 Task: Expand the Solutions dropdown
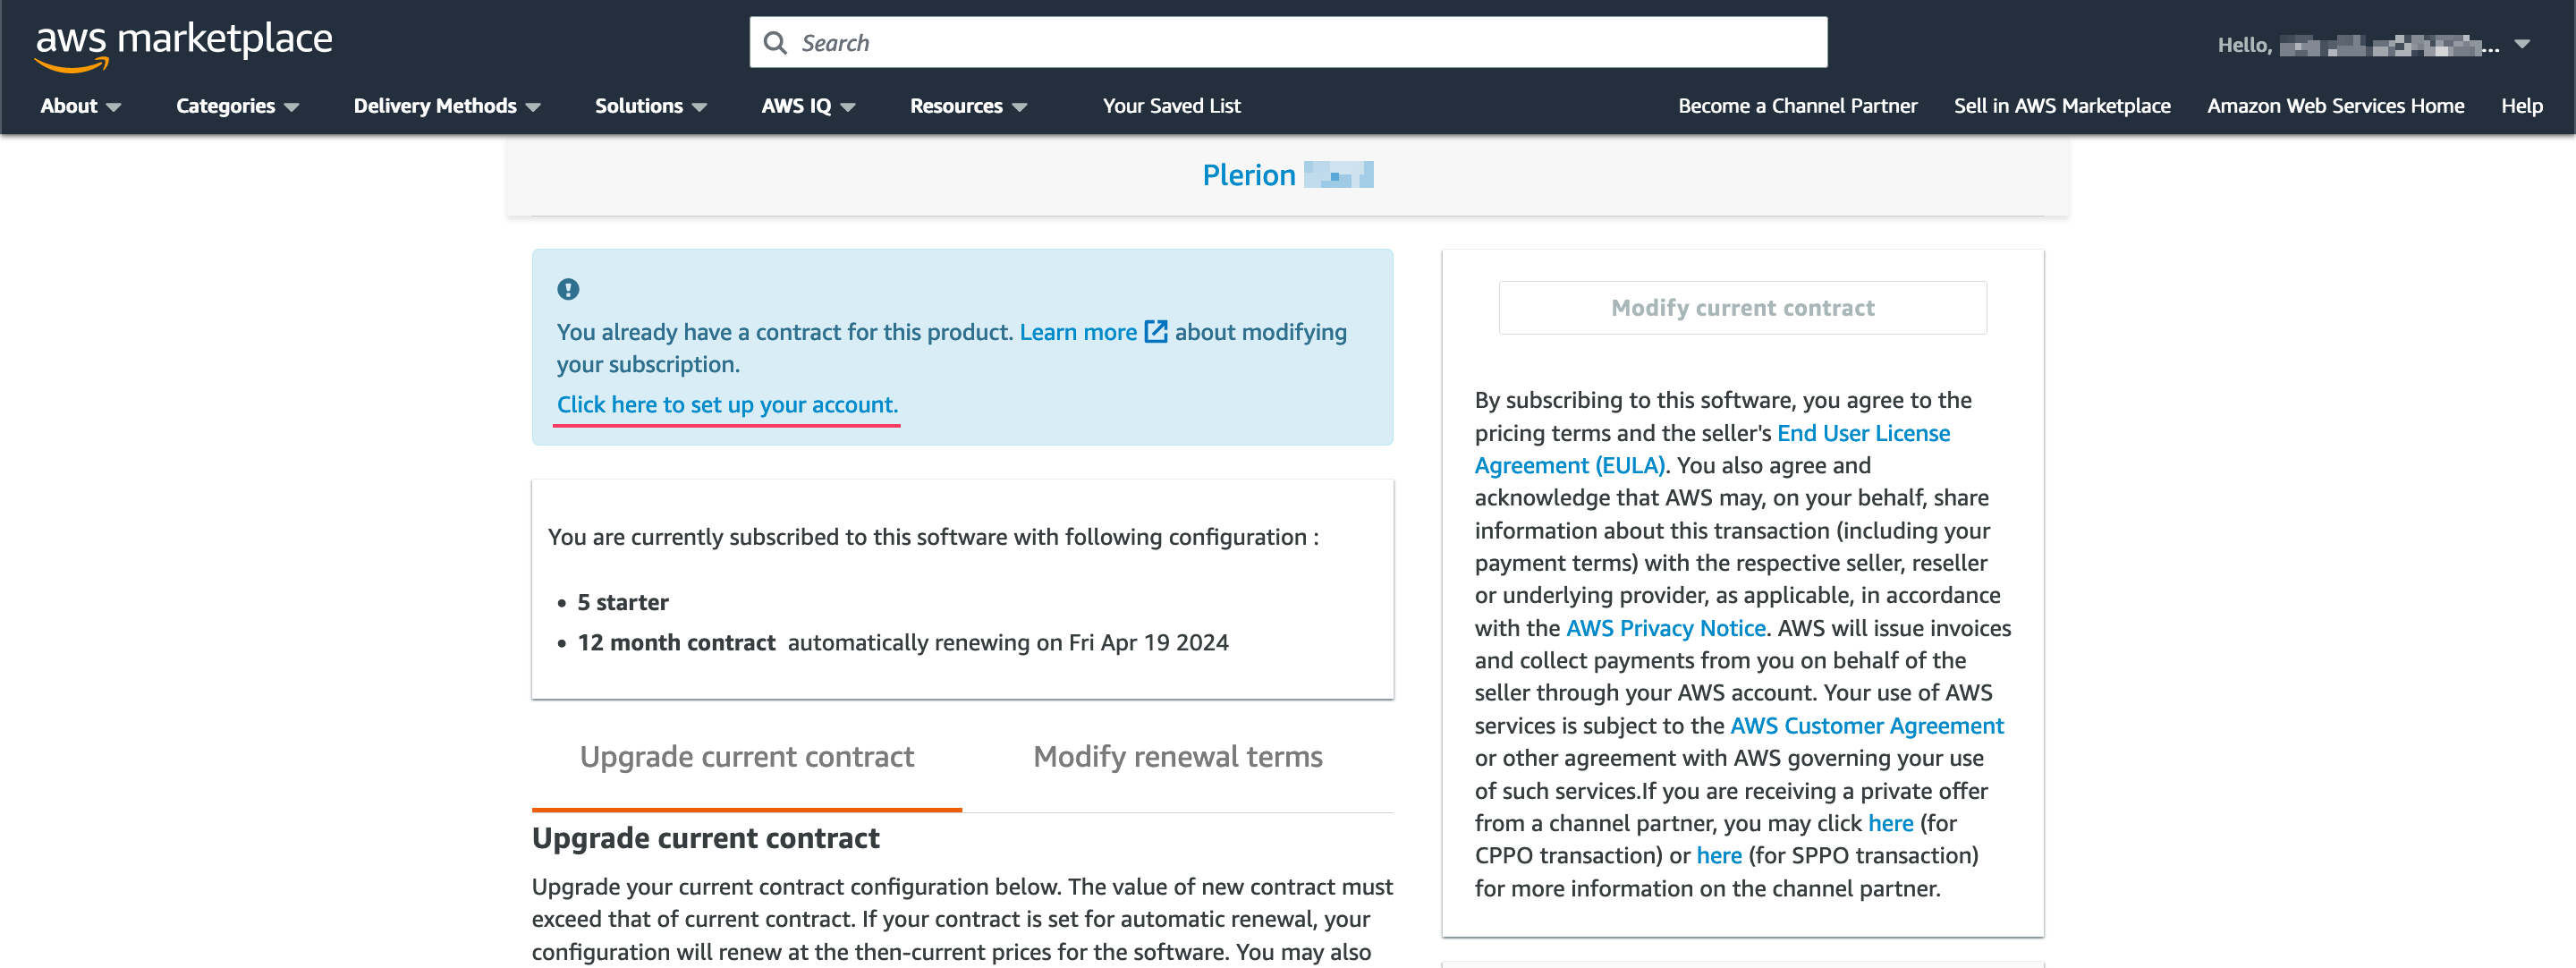(x=650, y=106)
